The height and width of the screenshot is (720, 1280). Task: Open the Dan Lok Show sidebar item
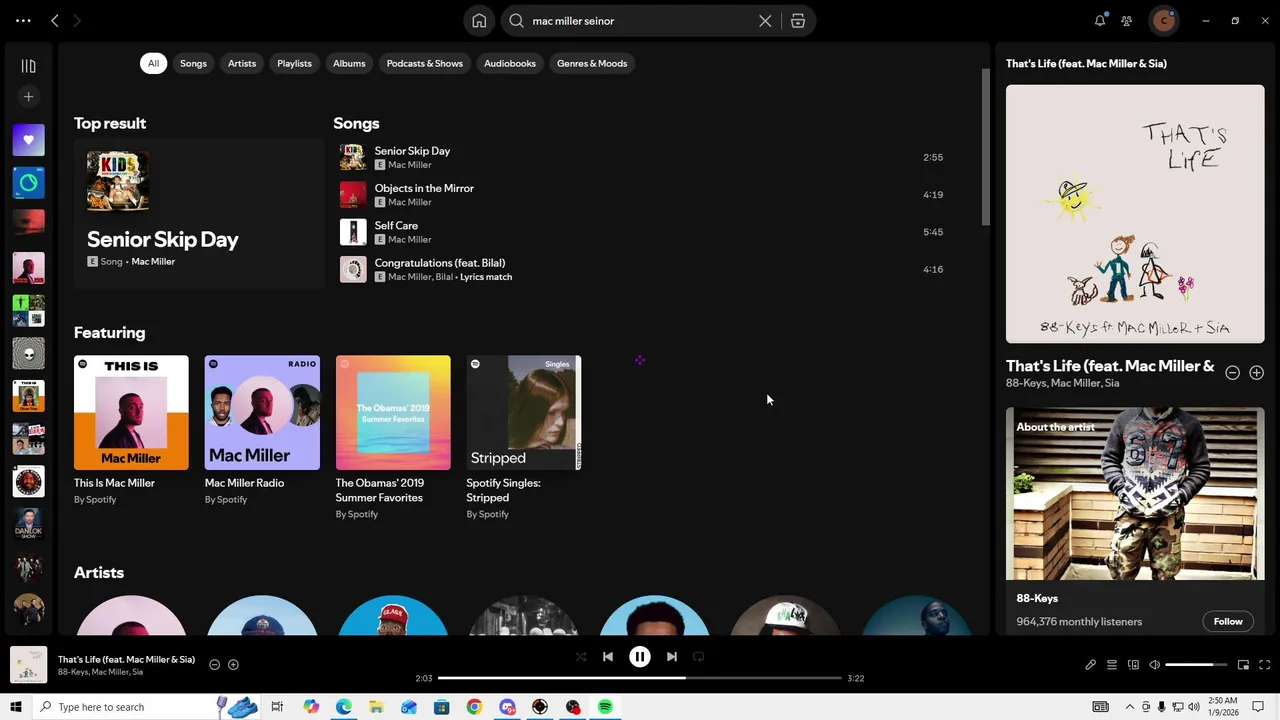[x=28, y=524]
